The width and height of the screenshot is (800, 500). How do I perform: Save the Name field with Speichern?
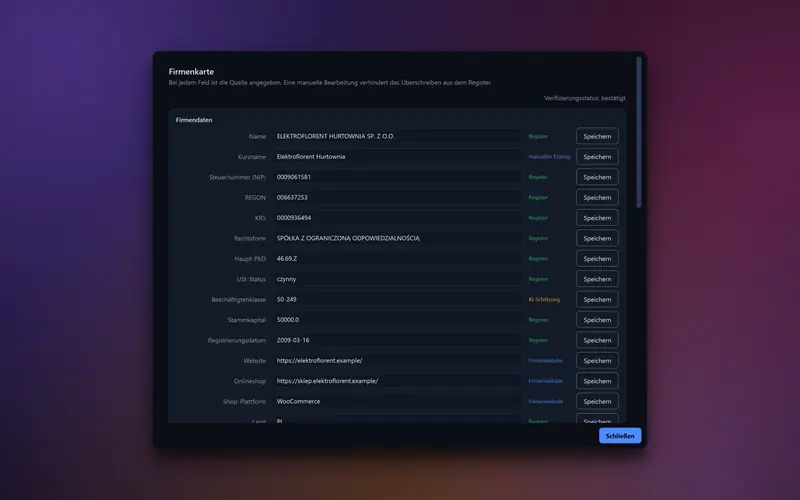pos(597,136)
